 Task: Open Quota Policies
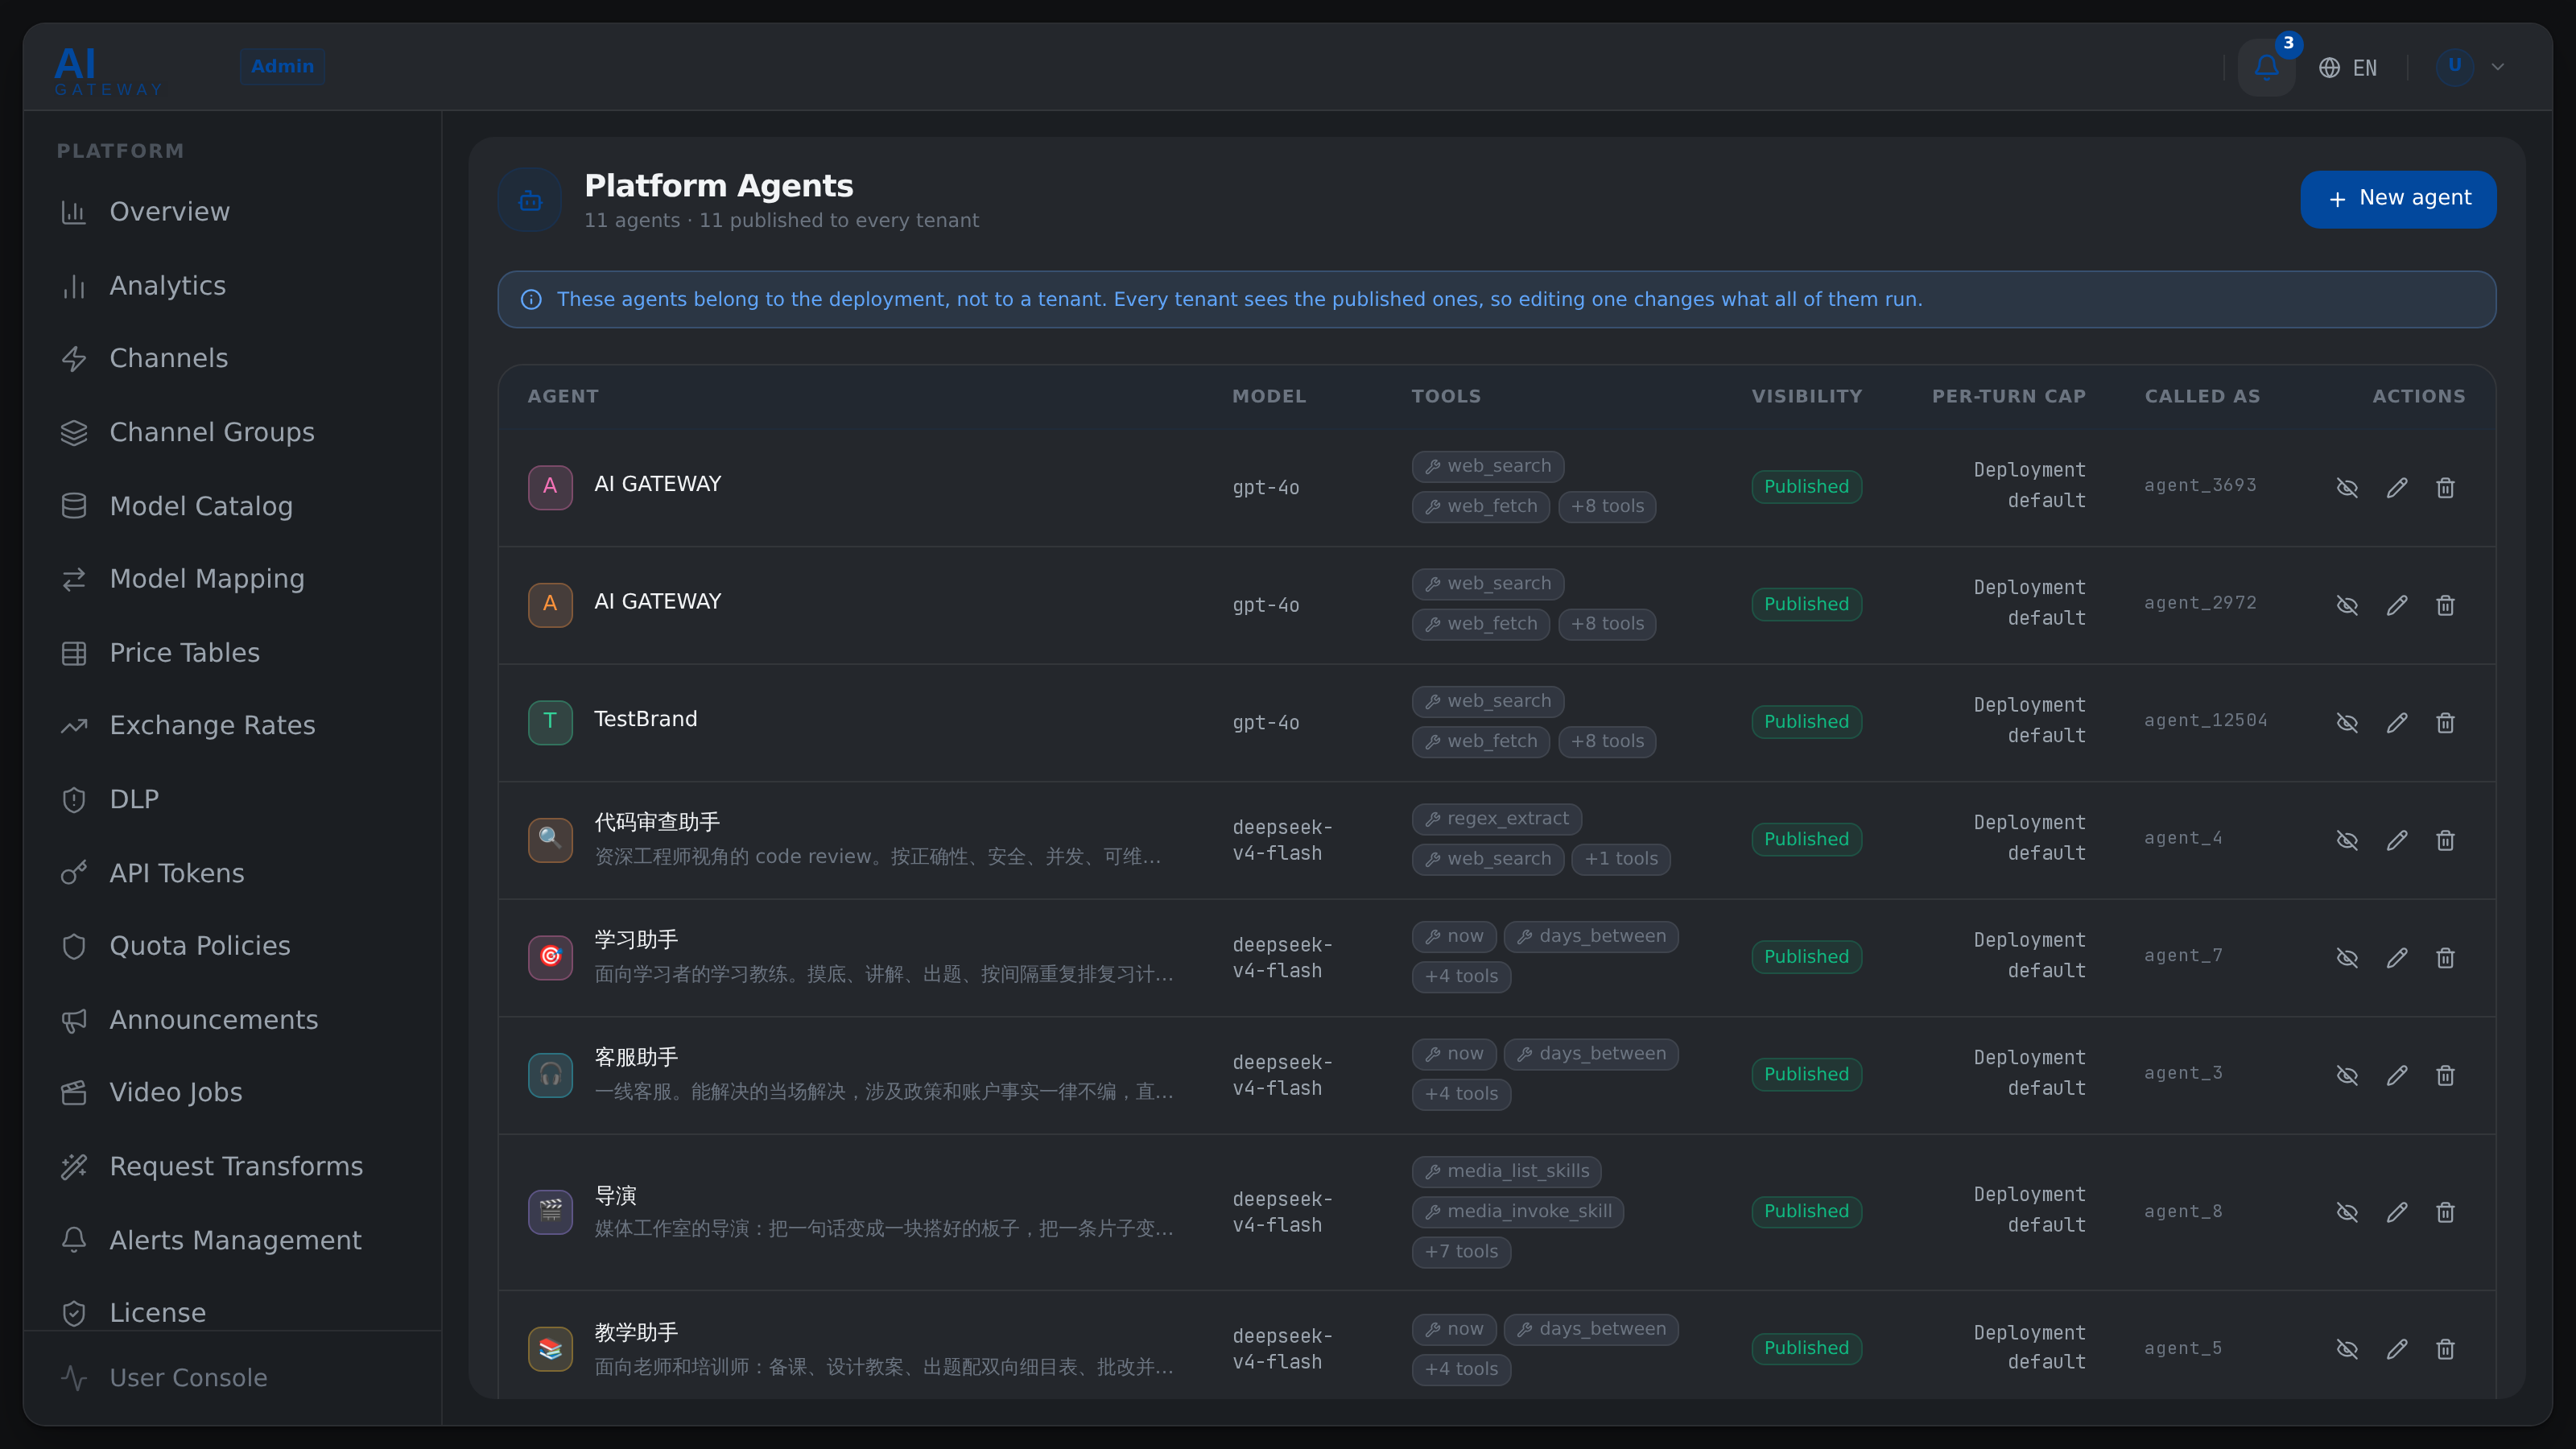(232, 946)
